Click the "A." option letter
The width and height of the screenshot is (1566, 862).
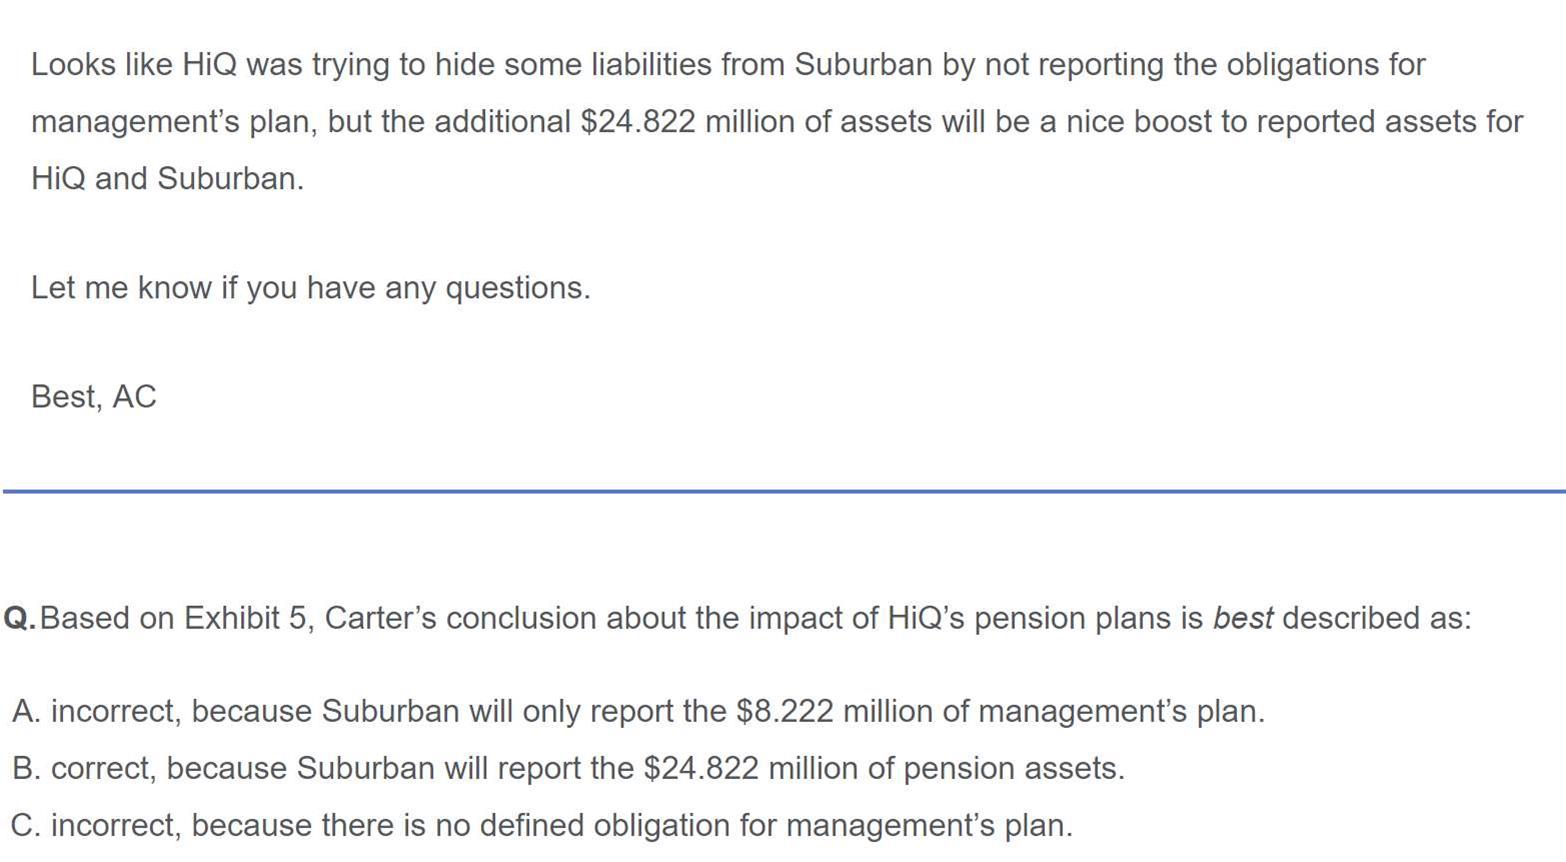[27, 711]
